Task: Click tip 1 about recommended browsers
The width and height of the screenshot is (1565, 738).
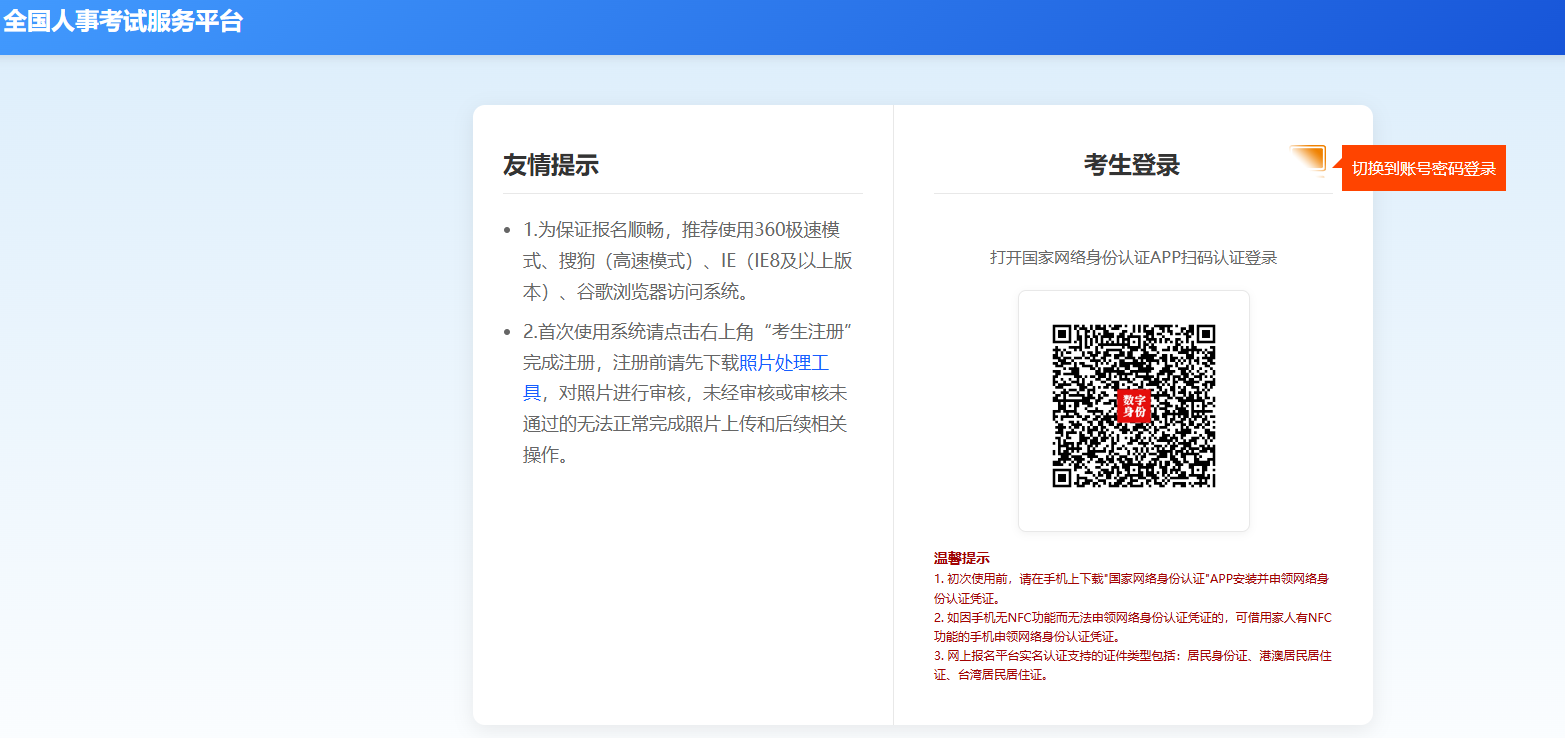Action: coord(688,261)
